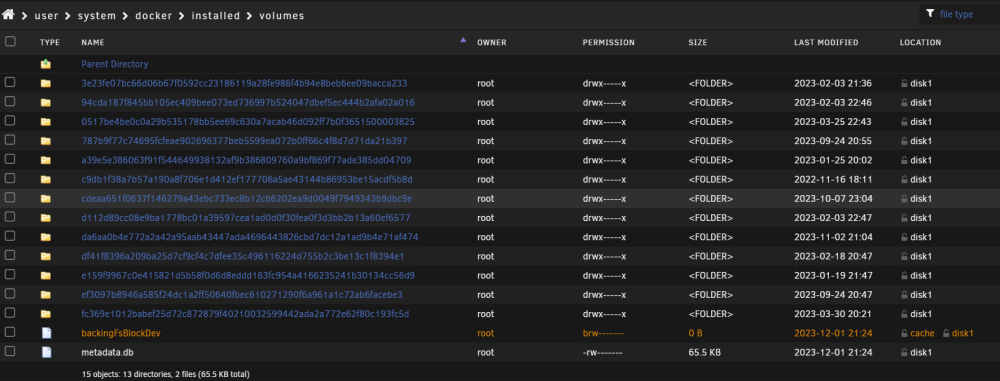Click folder icon for fc369e1012babef25d72 row

coord(45,314)
